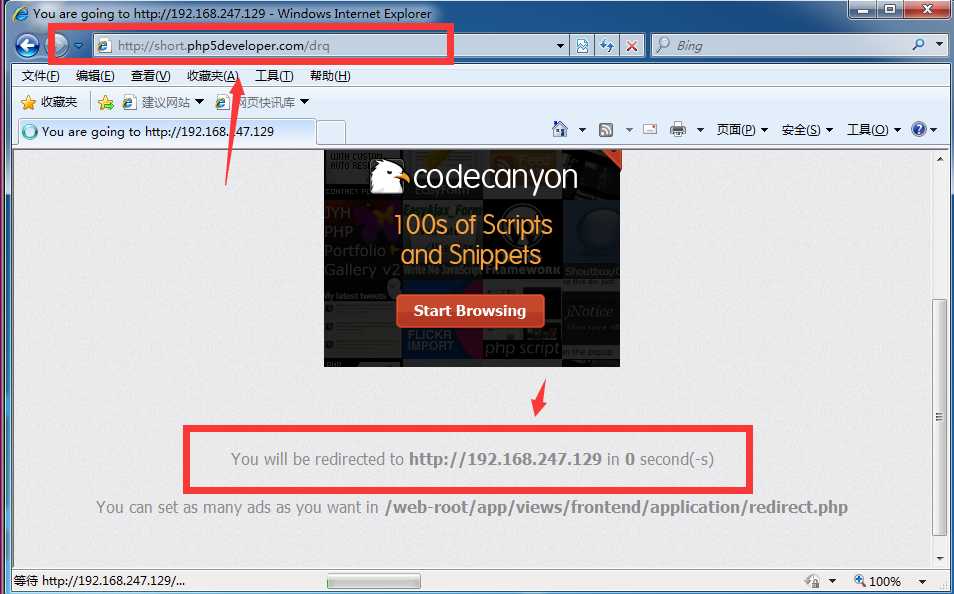Click the blue Help question mark icon

click(x=919, y=129)
